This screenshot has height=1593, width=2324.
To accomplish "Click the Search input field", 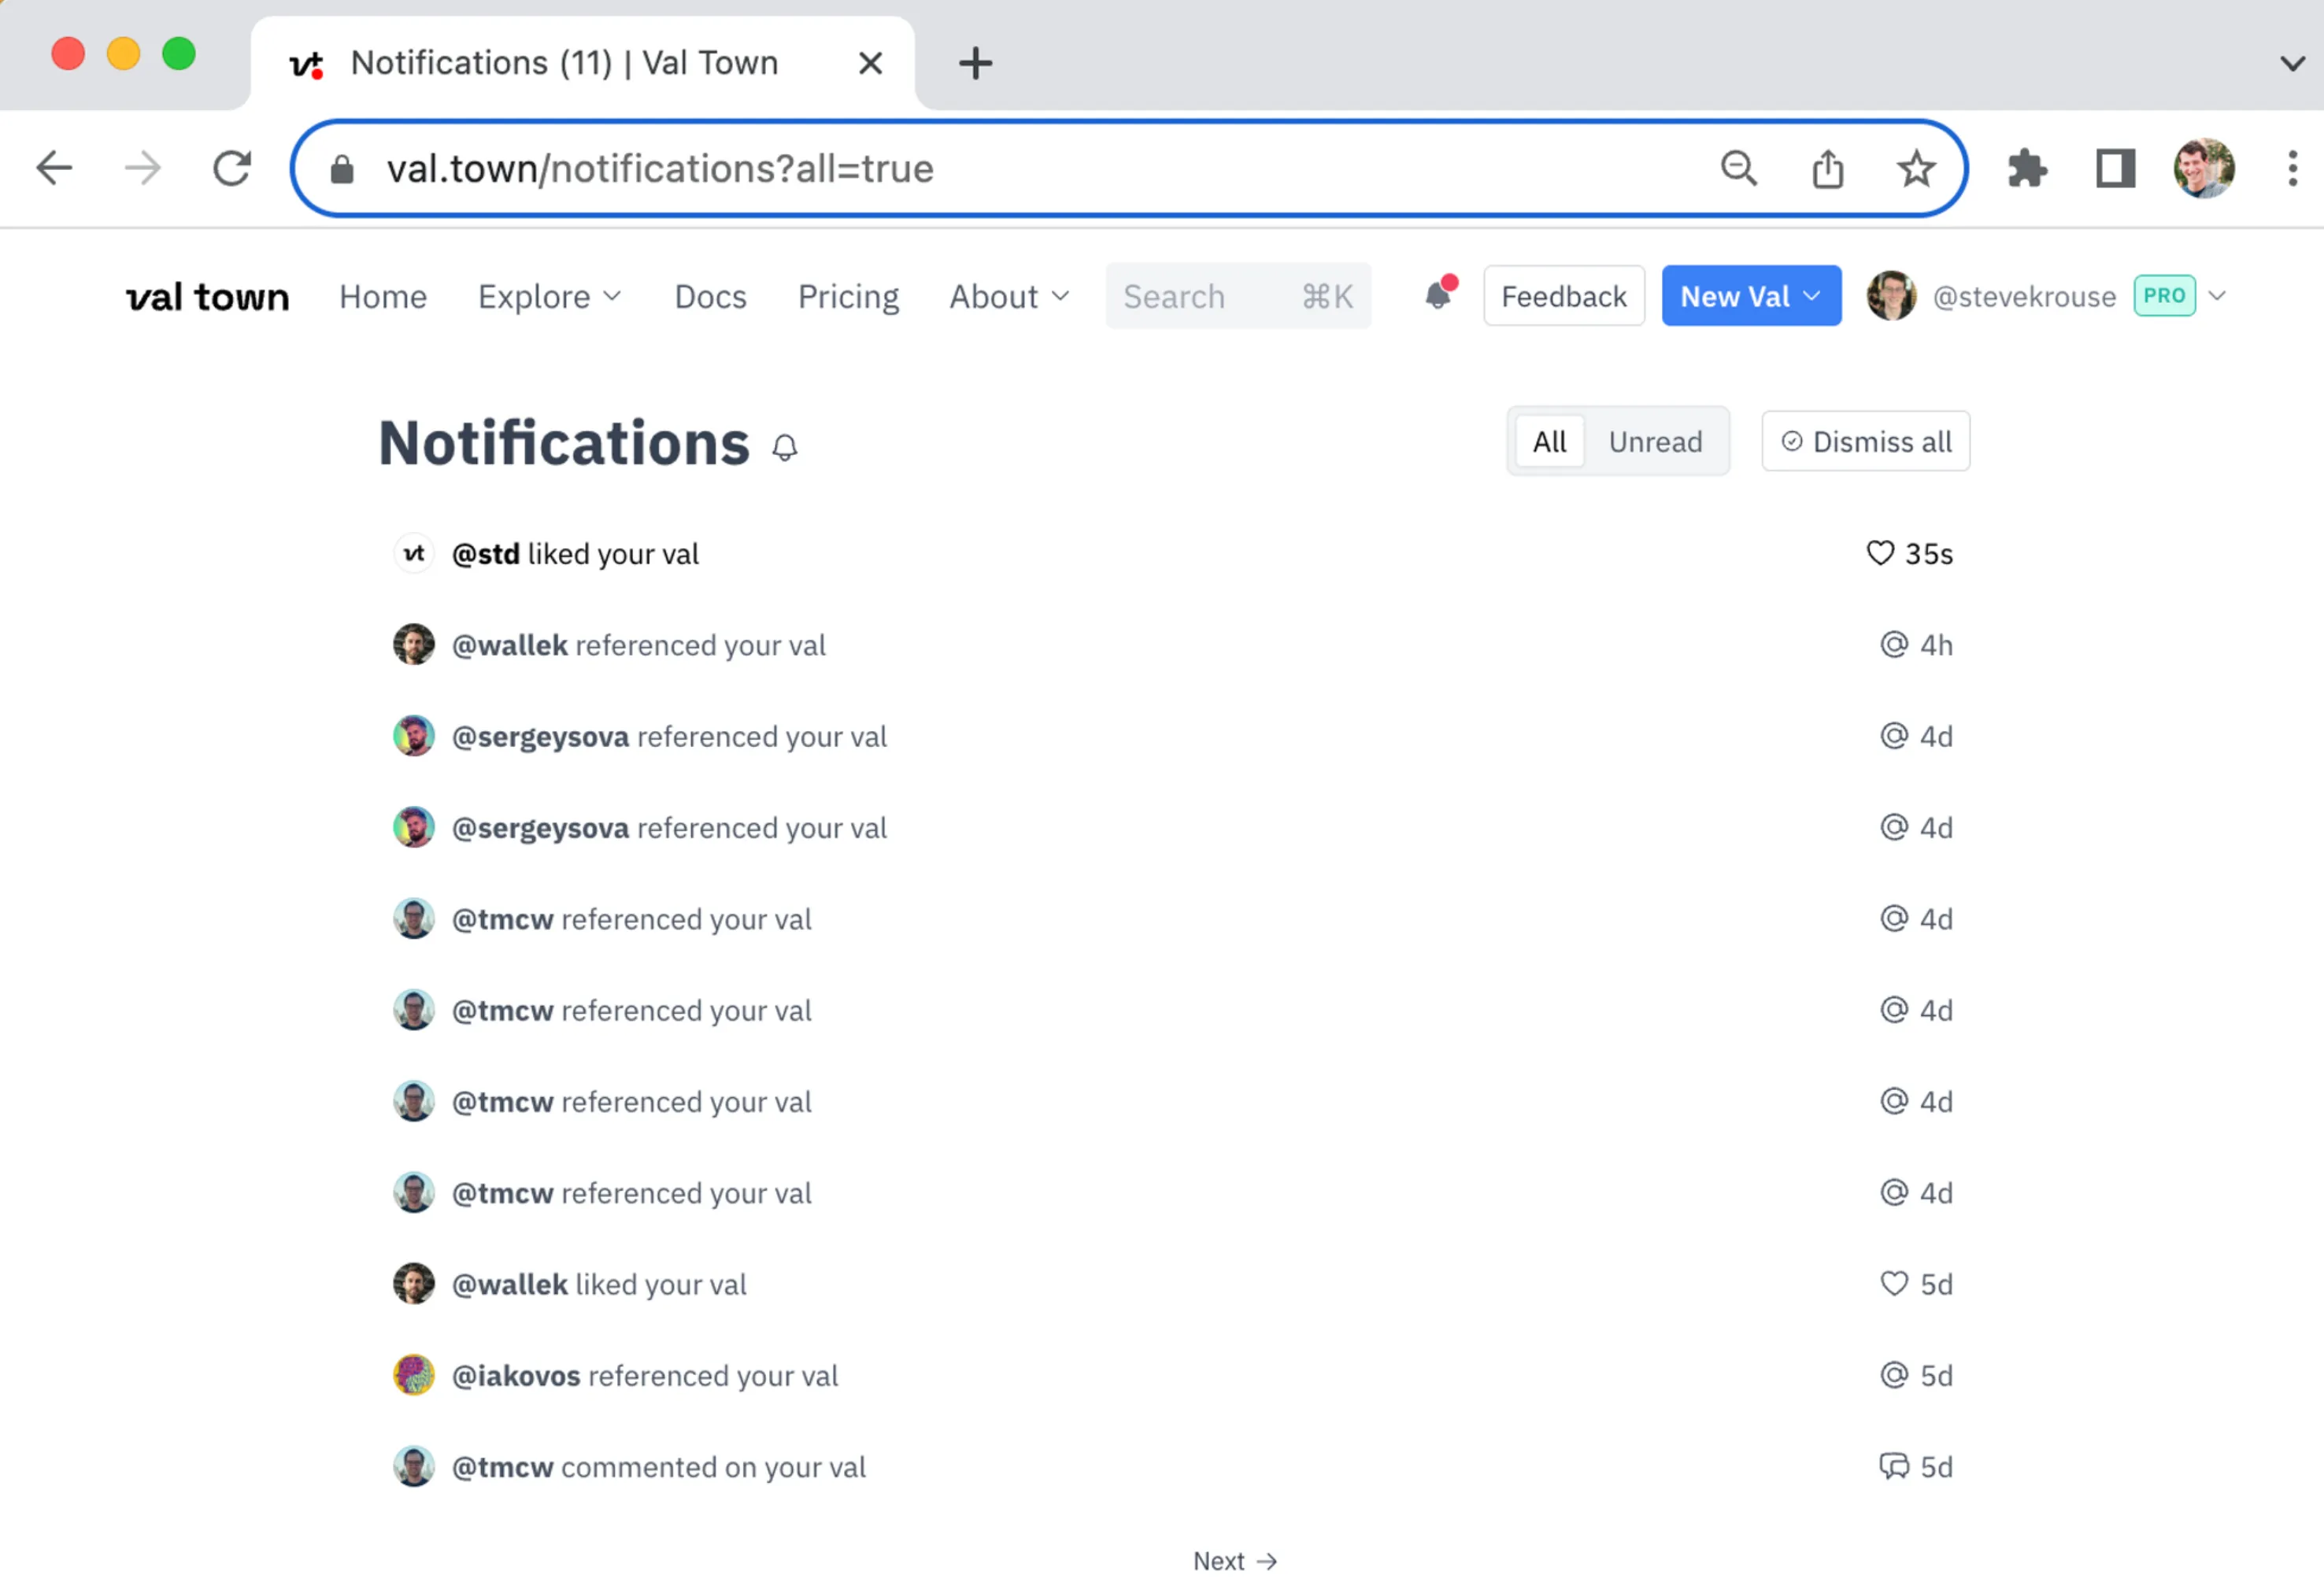I will 1236,296.
